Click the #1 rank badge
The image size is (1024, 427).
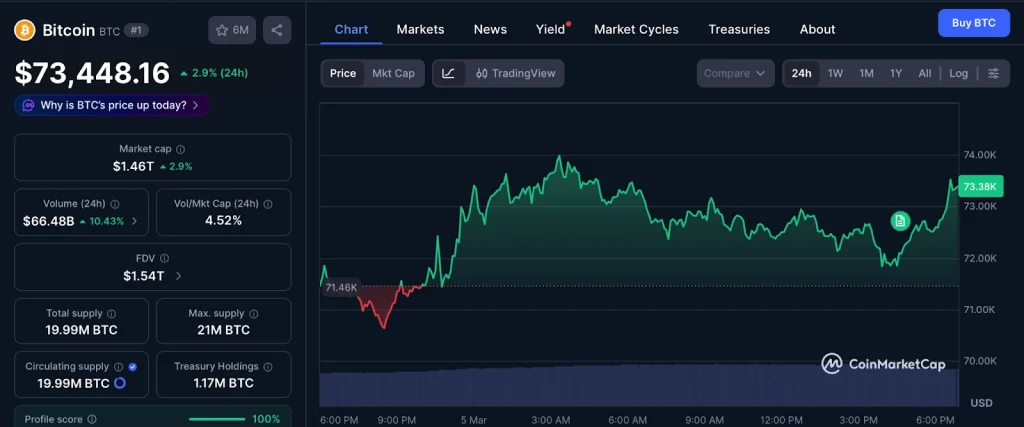[x=136, y=30]
